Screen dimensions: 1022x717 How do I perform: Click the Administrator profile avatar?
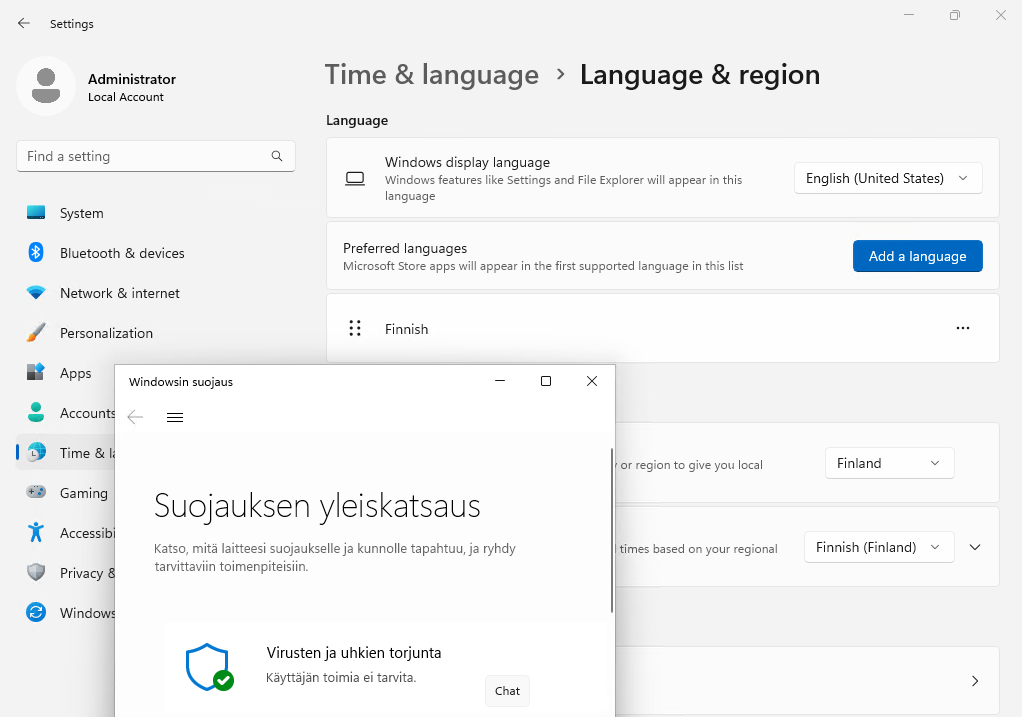pos(46,86)
